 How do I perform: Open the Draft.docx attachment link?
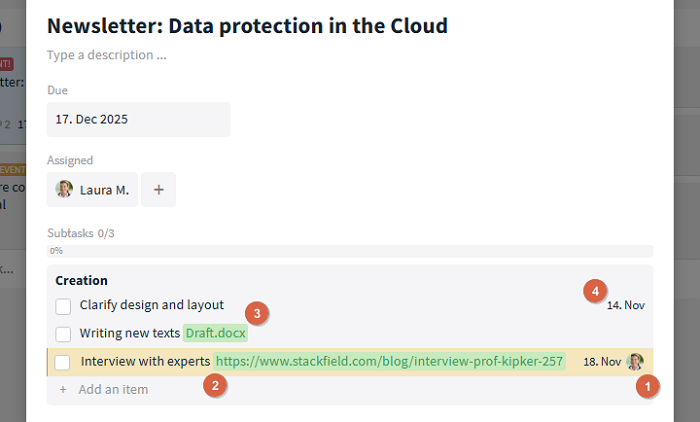[215, 333]
